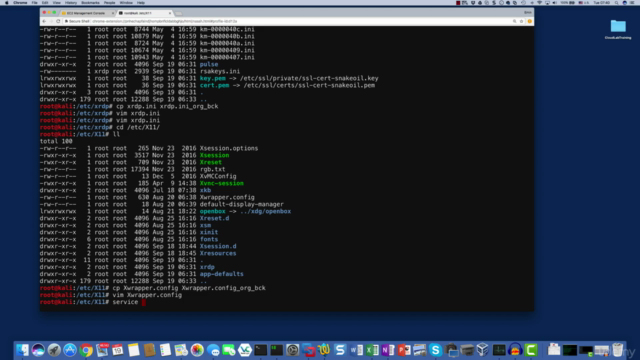Reload the page with the refresh button
The width and height of the screenshot is (640, 360).
58,21
